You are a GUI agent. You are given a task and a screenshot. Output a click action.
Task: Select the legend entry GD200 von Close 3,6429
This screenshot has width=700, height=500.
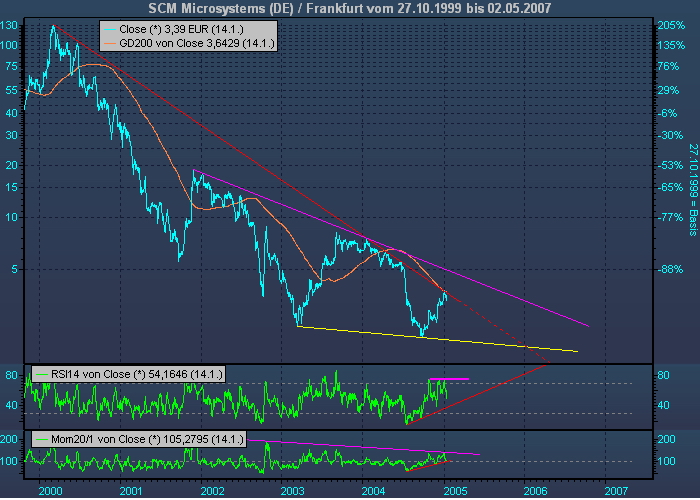click(x=196, y=43)
